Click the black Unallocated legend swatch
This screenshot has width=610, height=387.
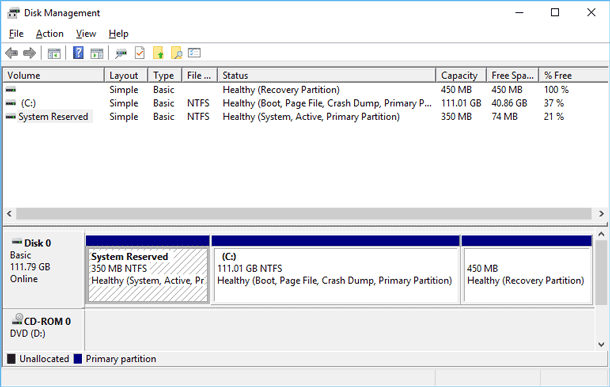(x=11, y=359)
